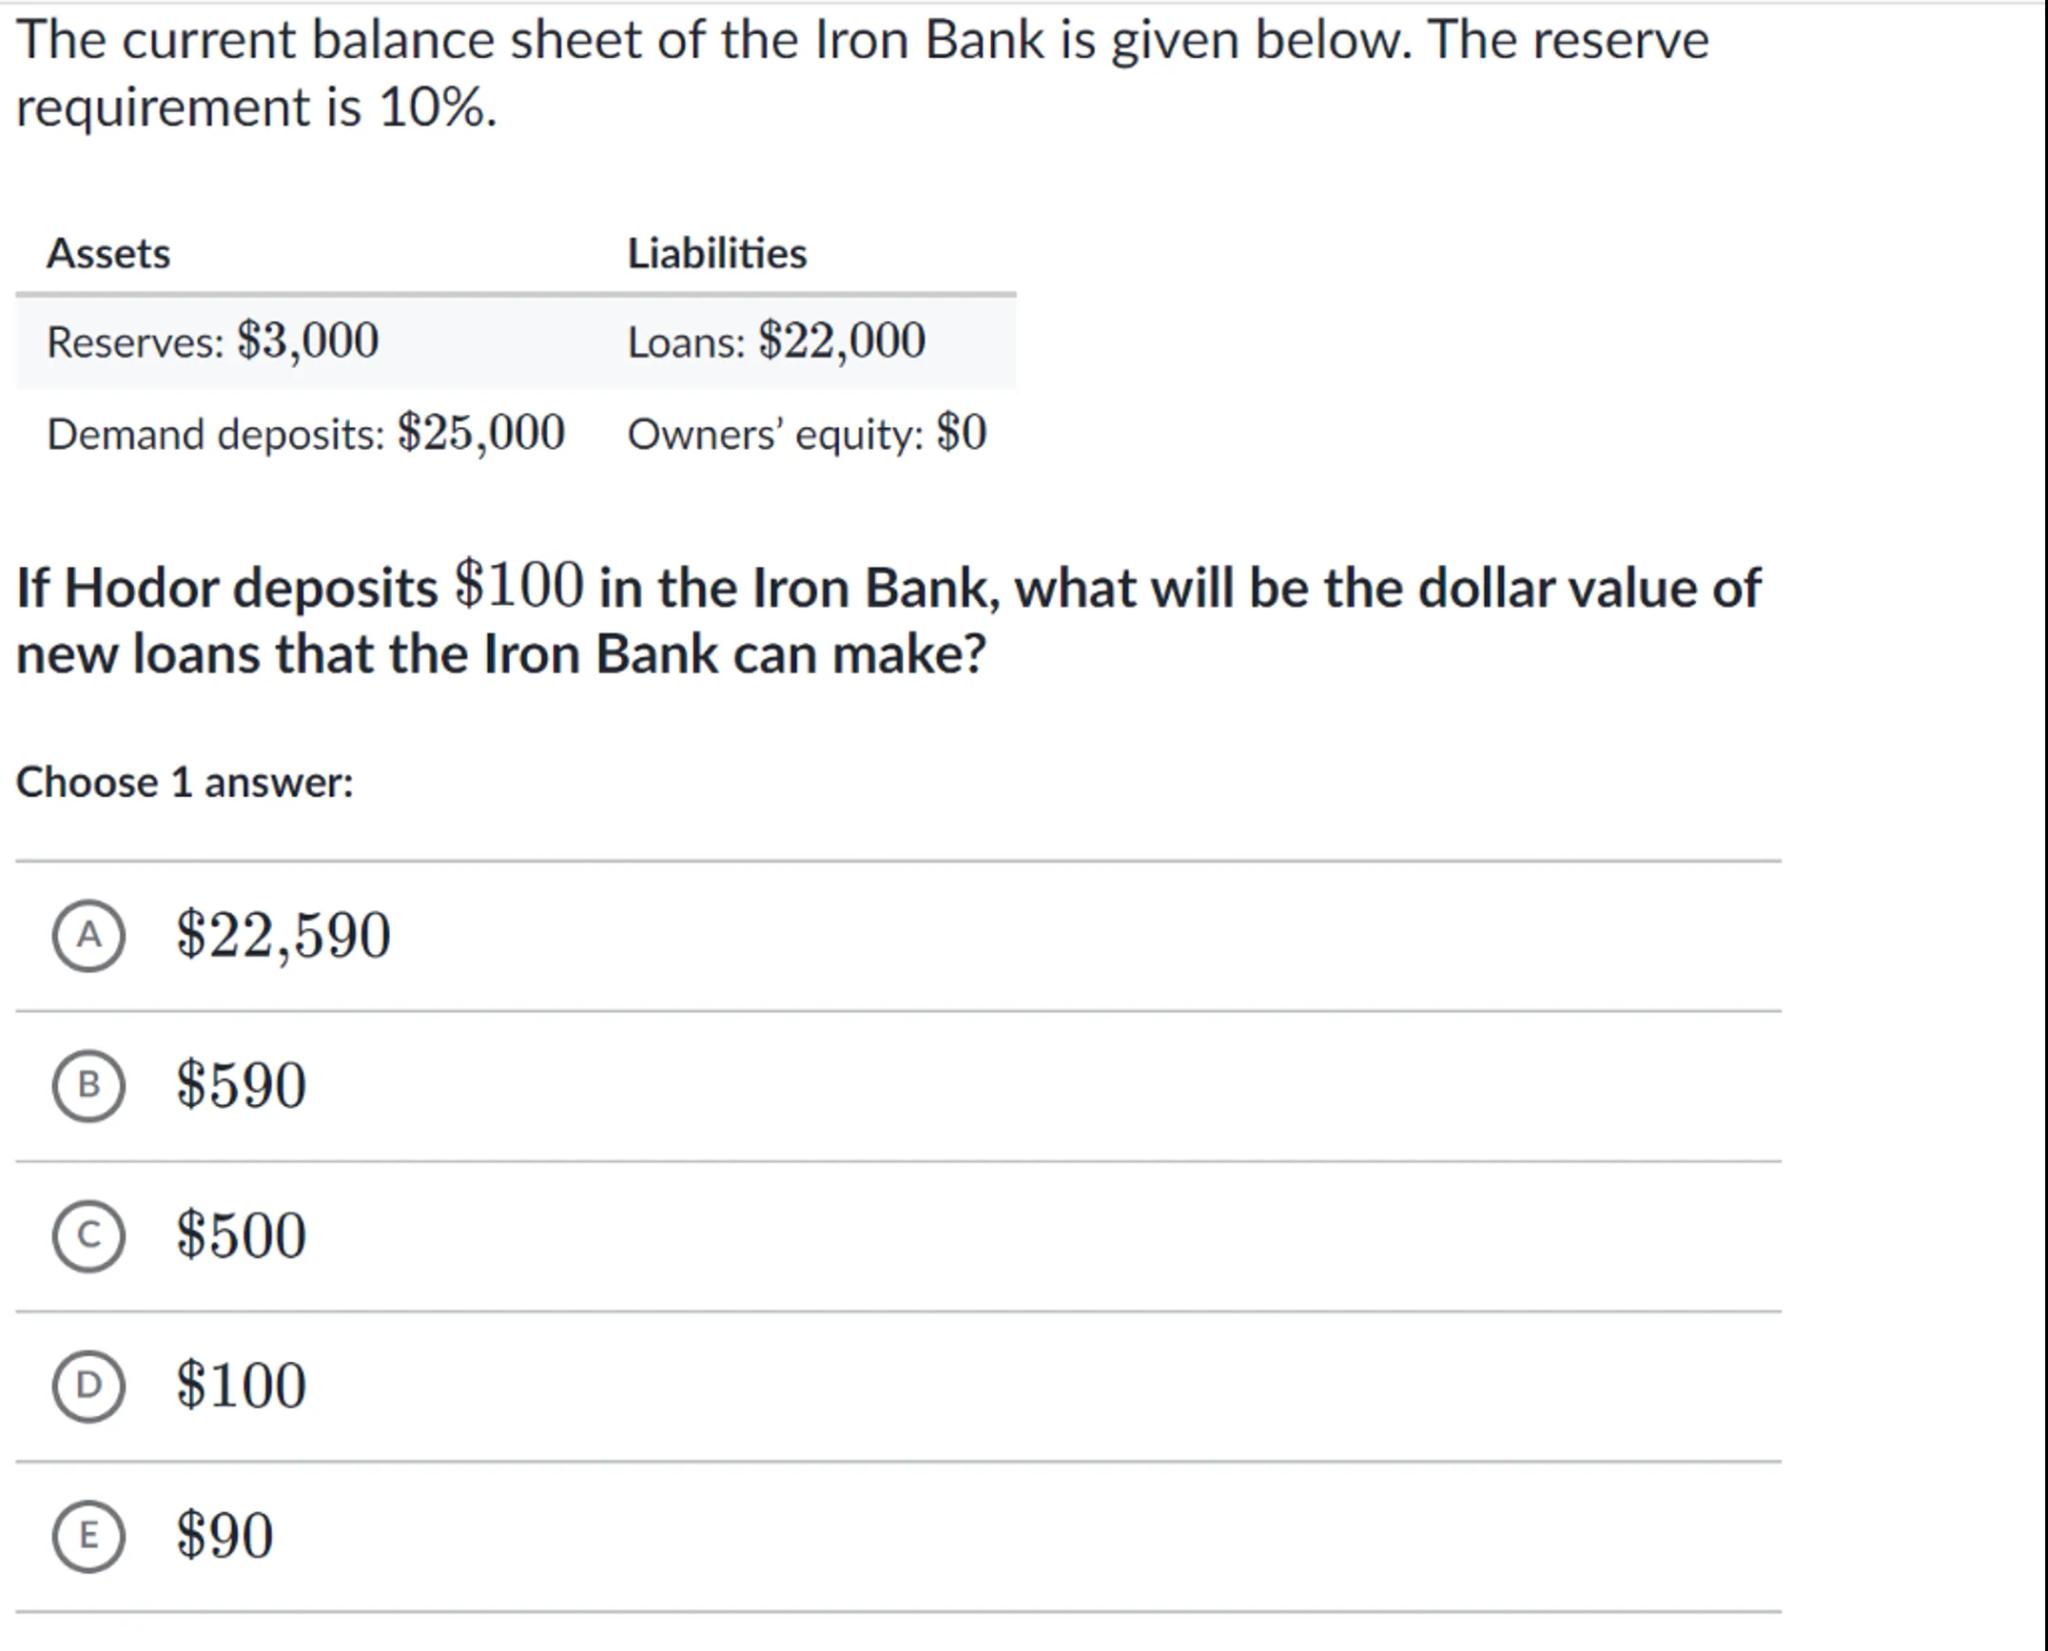Click the Reserves: $3,000 table cell
2048x1651 pixels.
(212, 342)
